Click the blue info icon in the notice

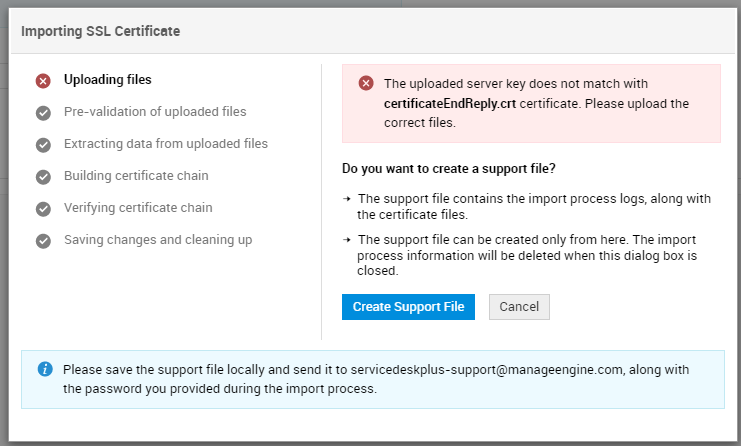pos(45,369)
